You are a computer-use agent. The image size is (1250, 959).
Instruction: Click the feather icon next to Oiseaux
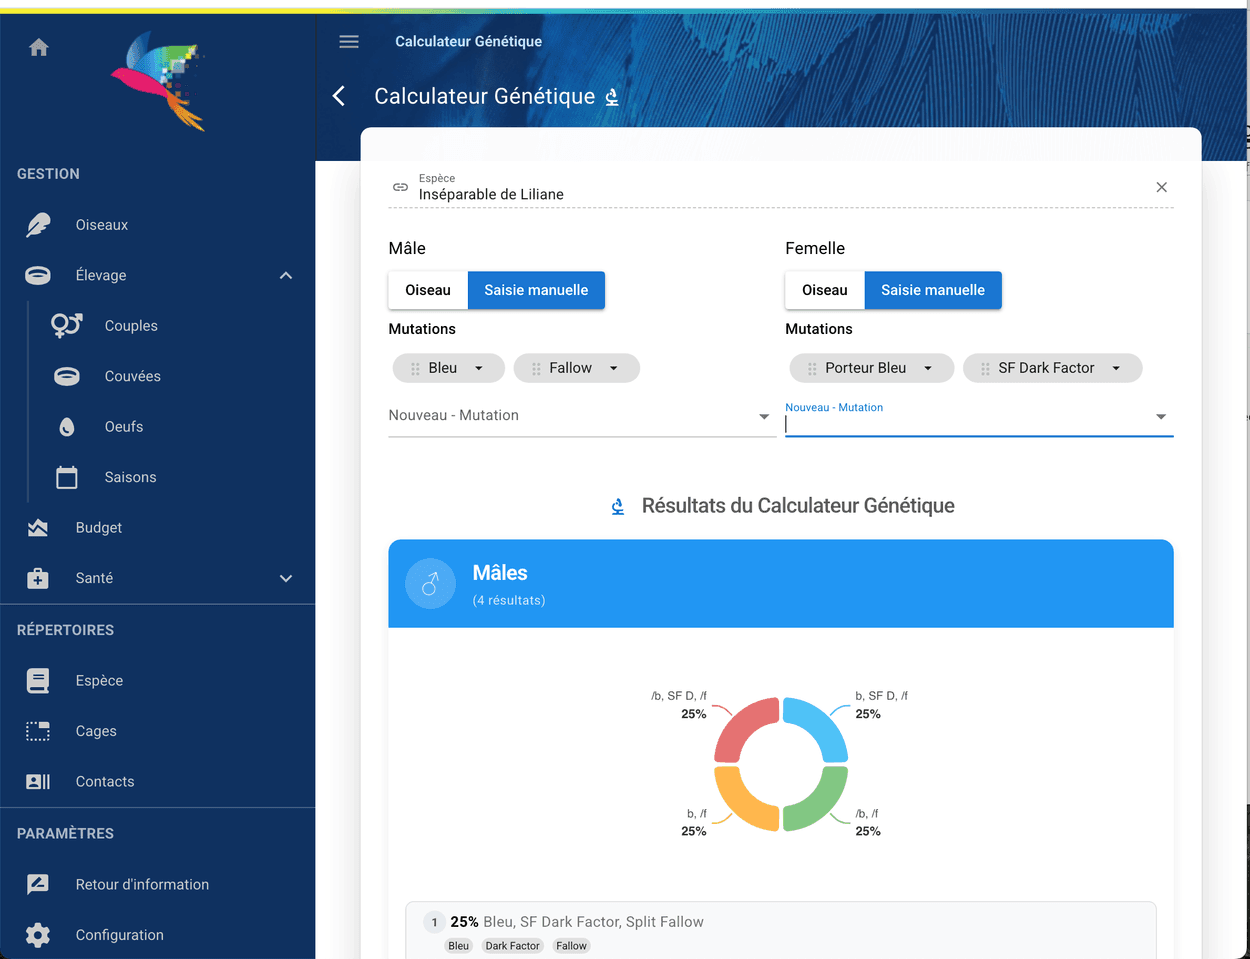pyautogui.click(x=38, y=225)
